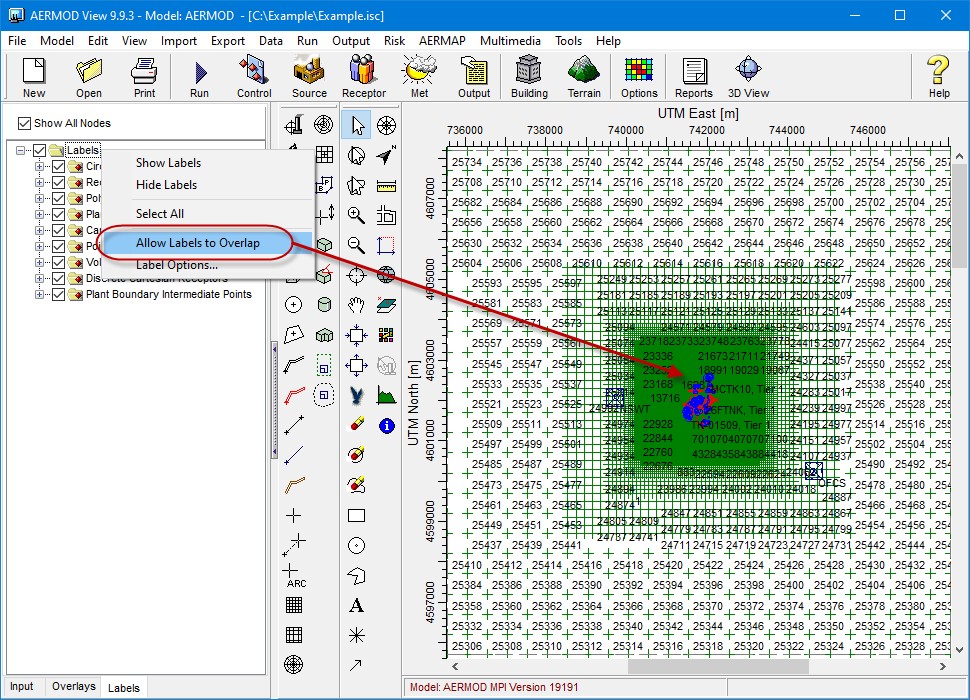Select the asterisk marker tool
Viewport: 970px width, 700px height.
pyautogui.click(x=356, y=635)
